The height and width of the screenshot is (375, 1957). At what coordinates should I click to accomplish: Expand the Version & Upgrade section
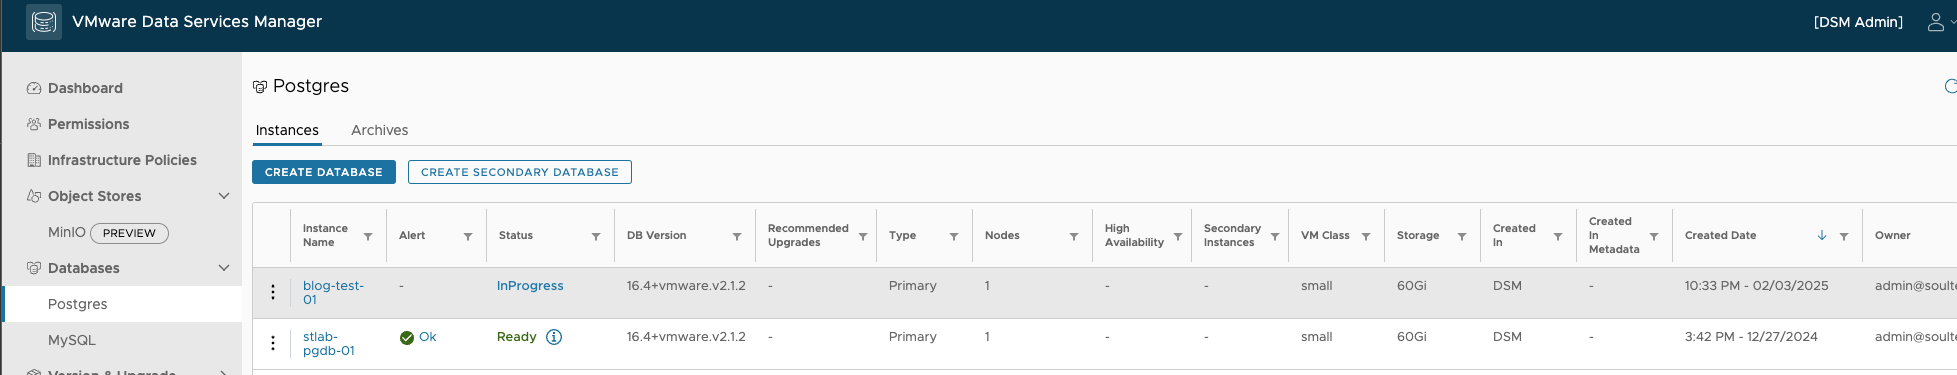[224, 372]
